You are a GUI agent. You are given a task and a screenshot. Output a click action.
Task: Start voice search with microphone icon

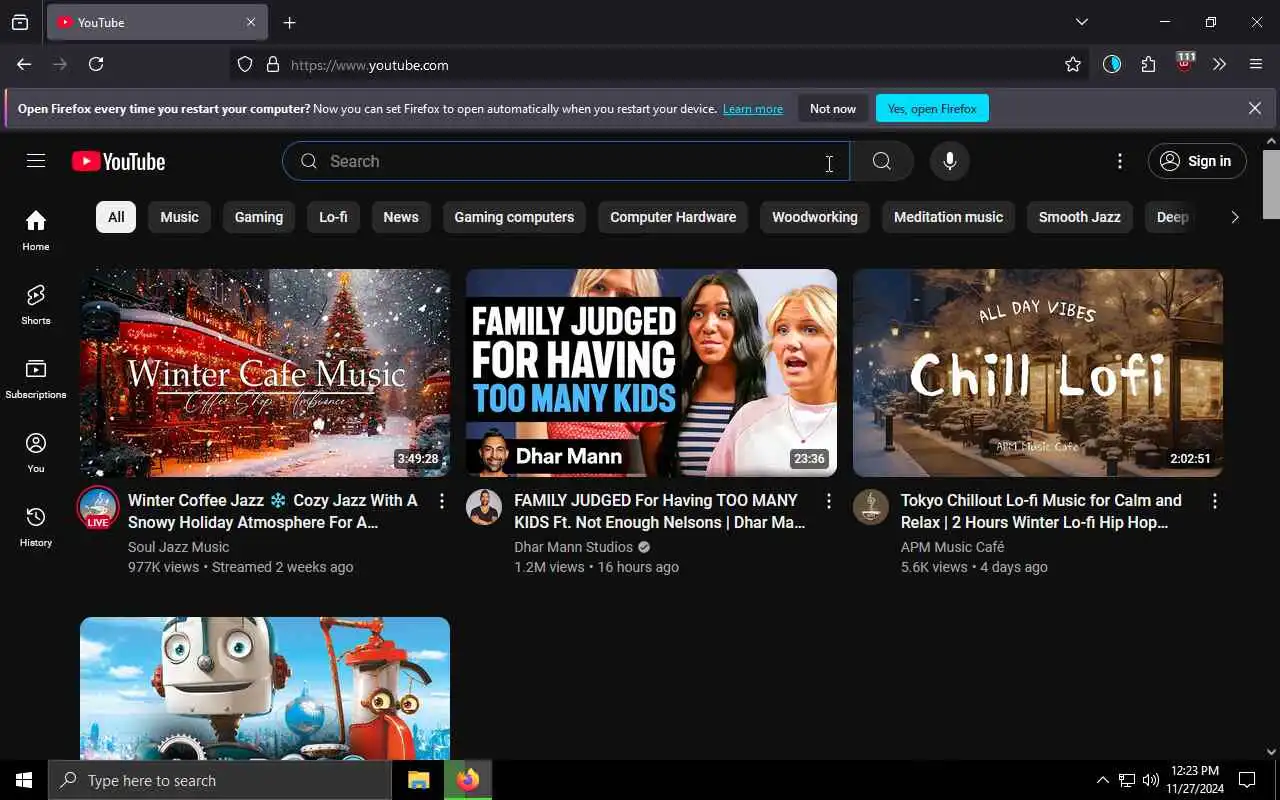[x=950, y=161]
